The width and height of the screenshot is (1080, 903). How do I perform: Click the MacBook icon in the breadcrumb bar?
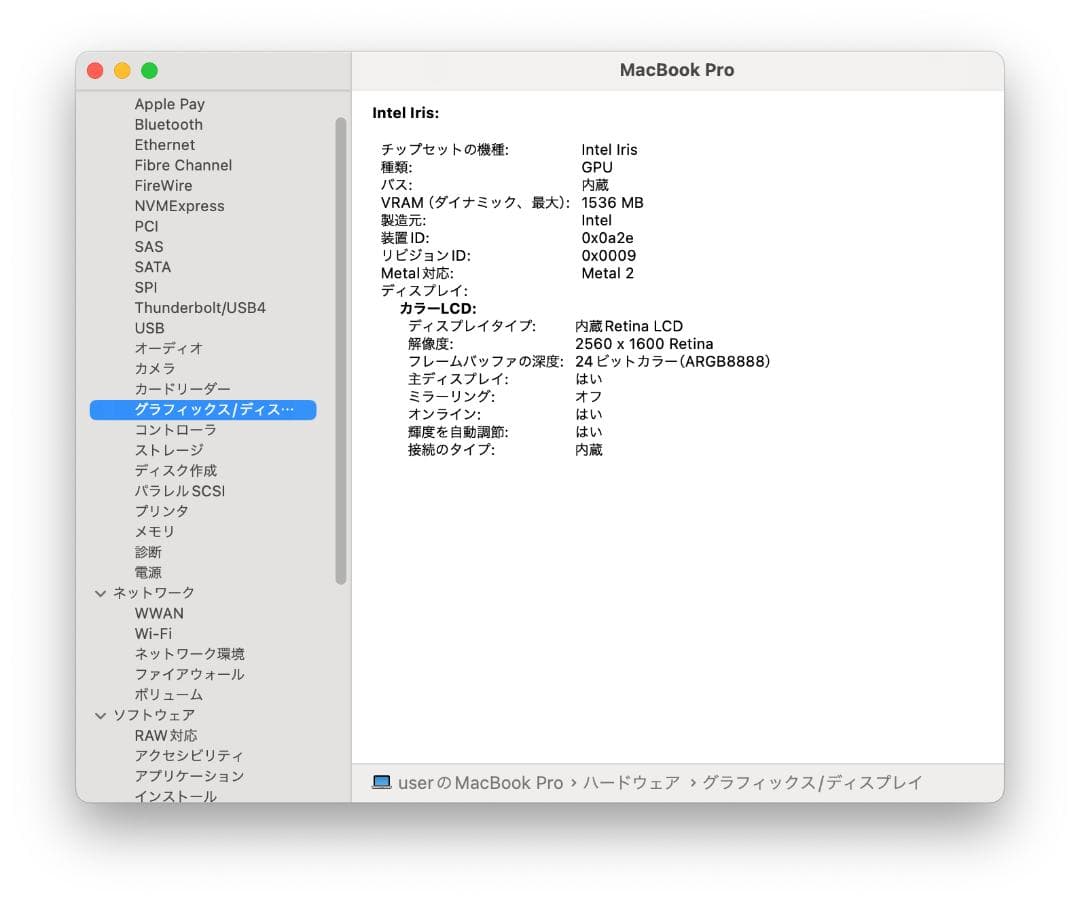(x=382, y=783)
